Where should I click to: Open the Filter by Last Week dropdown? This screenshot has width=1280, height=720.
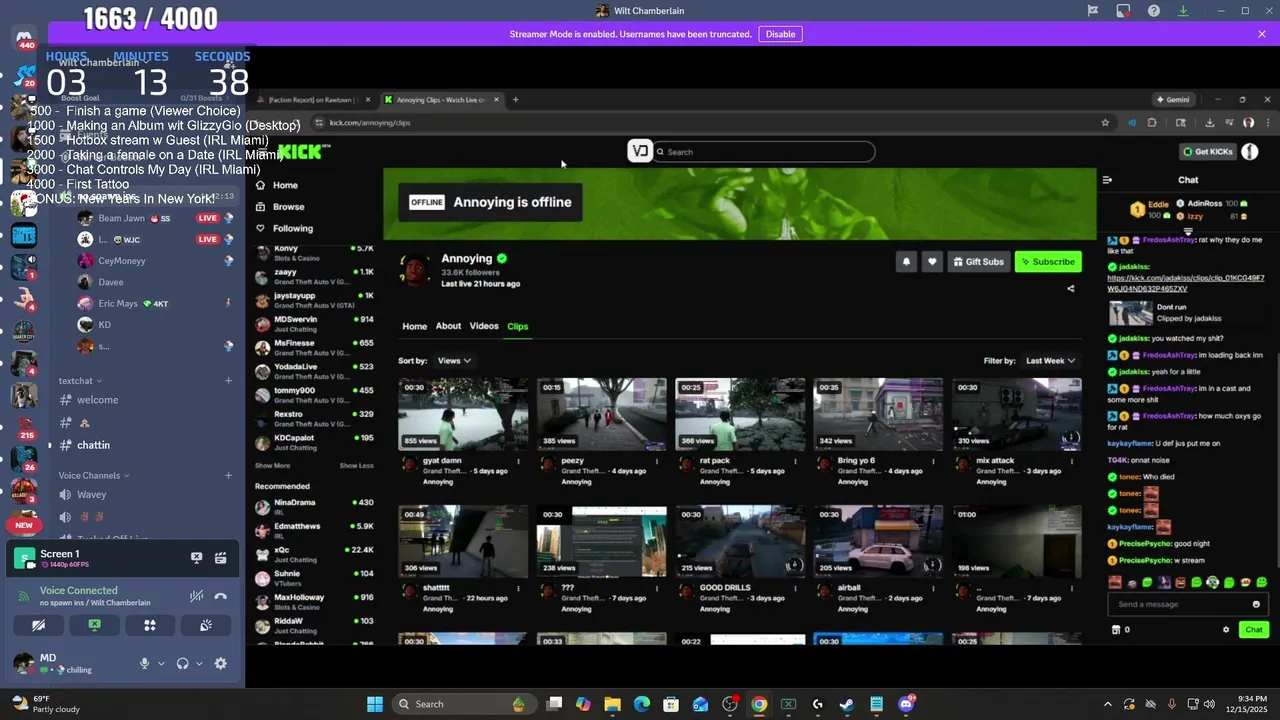coord(1051,360)
